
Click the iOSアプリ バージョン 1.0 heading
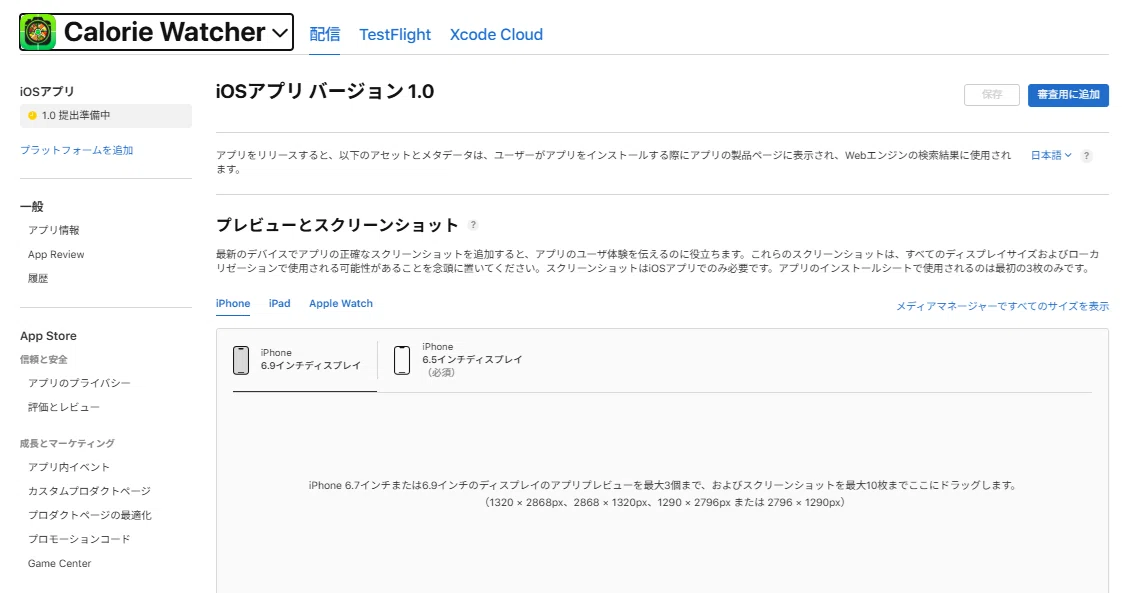pyautogui.click(x=325, y=92)
